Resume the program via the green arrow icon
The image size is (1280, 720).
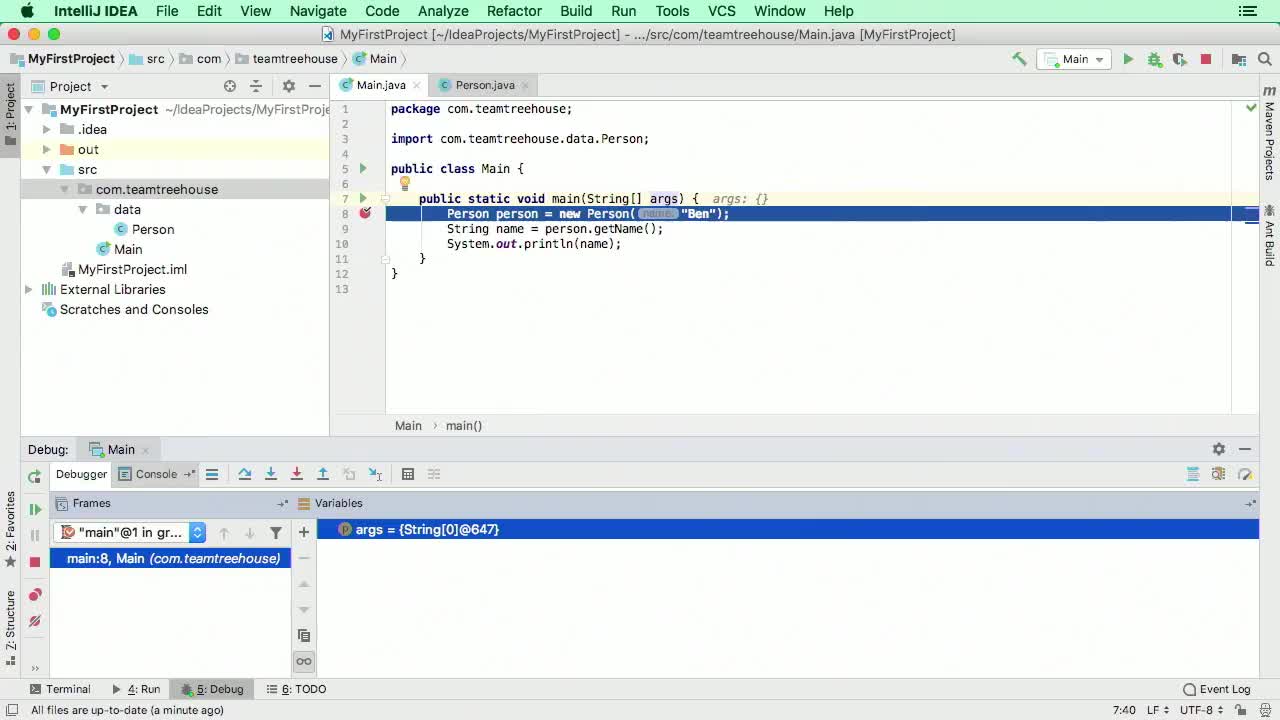pyautogui.click(x=34, y=511)
